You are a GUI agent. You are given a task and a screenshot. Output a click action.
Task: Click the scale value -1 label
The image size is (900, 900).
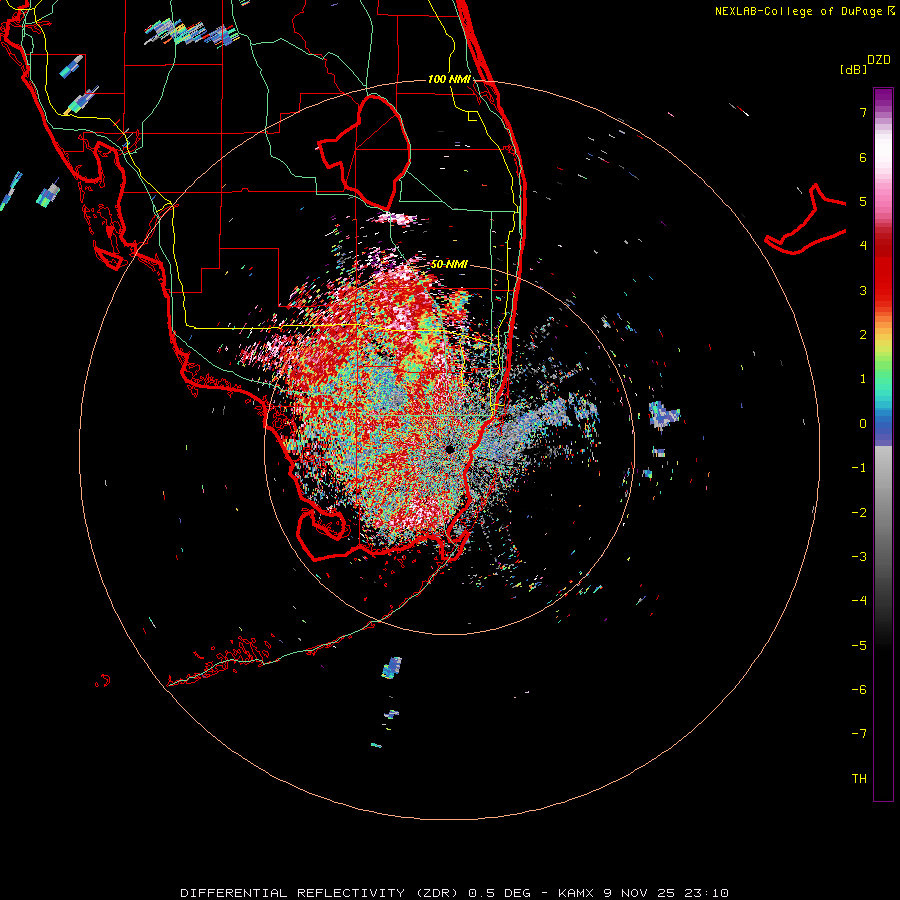click(x=859, y=468)
